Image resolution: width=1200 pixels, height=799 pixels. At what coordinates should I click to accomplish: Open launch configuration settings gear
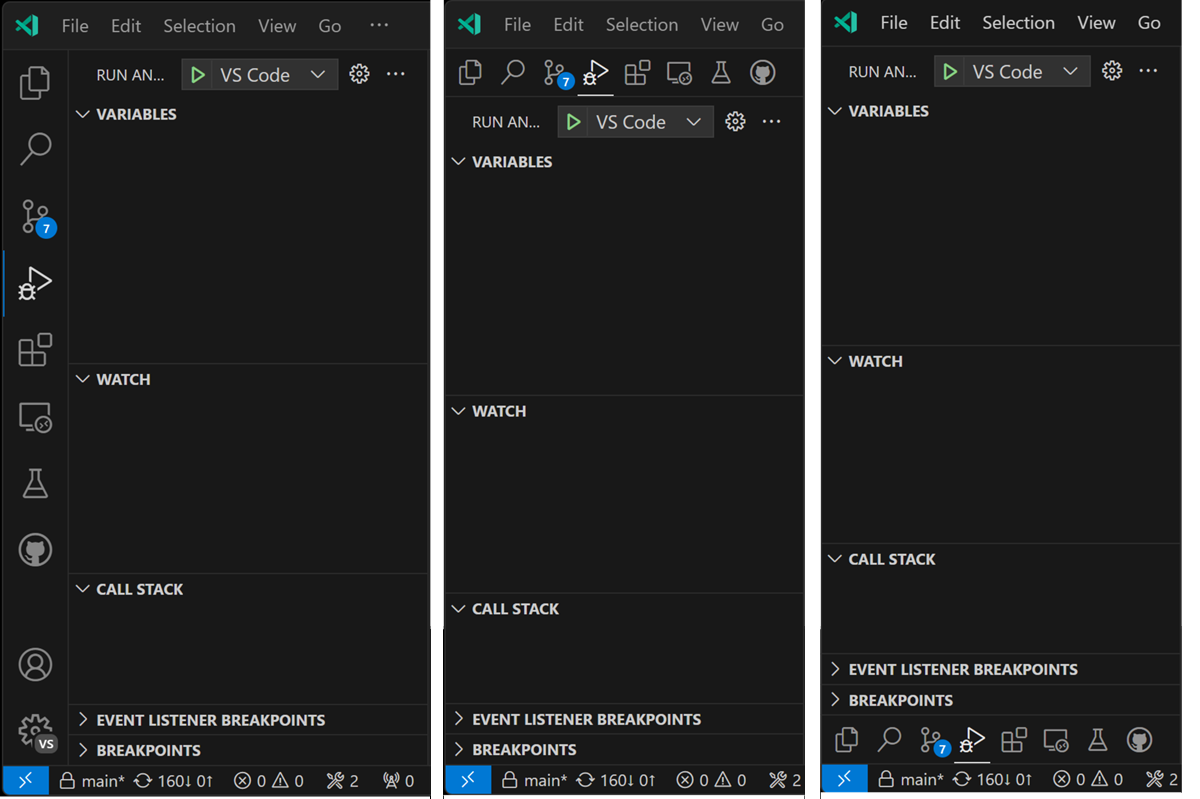[359, 74]
